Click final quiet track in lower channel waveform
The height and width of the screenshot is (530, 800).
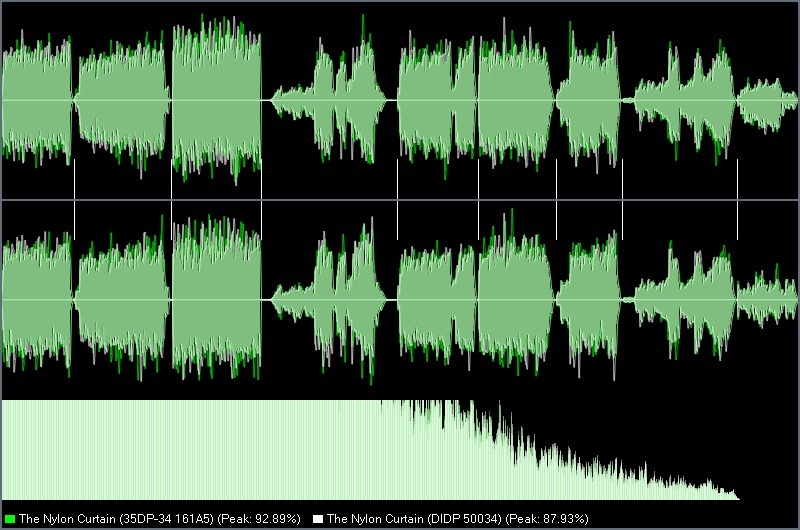[x=767, y=300]
